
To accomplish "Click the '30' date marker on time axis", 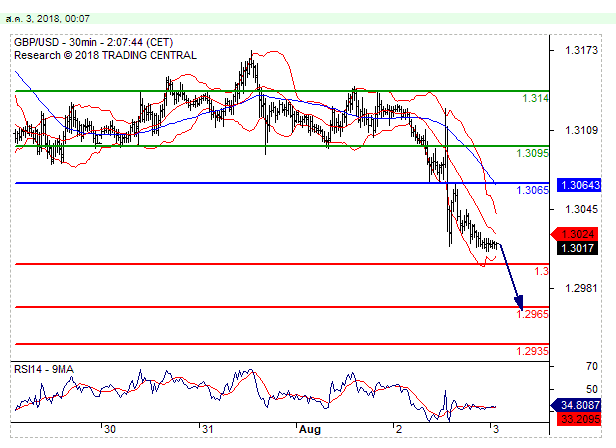I will [110, 429].
